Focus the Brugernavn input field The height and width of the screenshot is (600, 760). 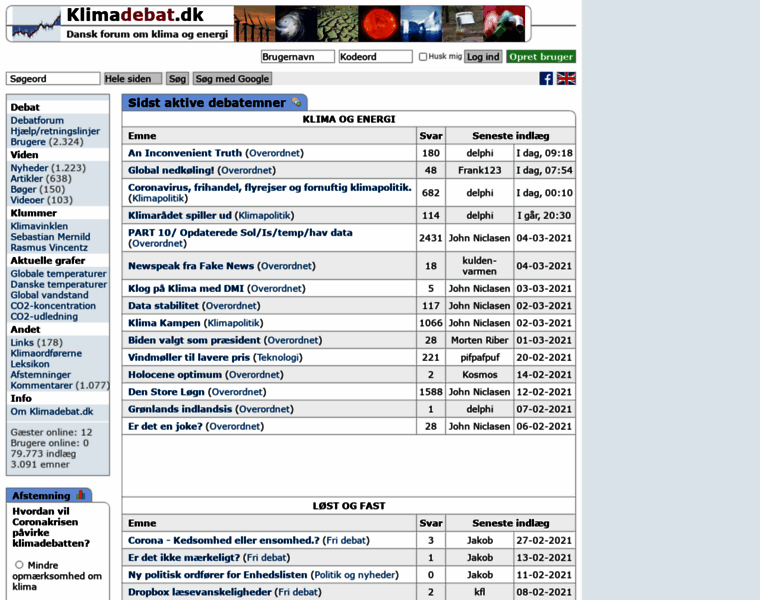tap(298, 57)
